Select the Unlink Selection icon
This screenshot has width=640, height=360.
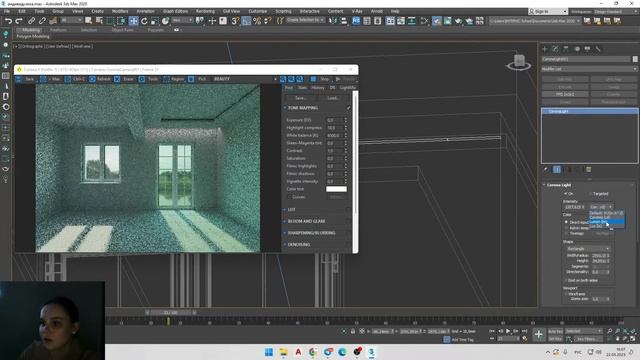click(42, 20)
